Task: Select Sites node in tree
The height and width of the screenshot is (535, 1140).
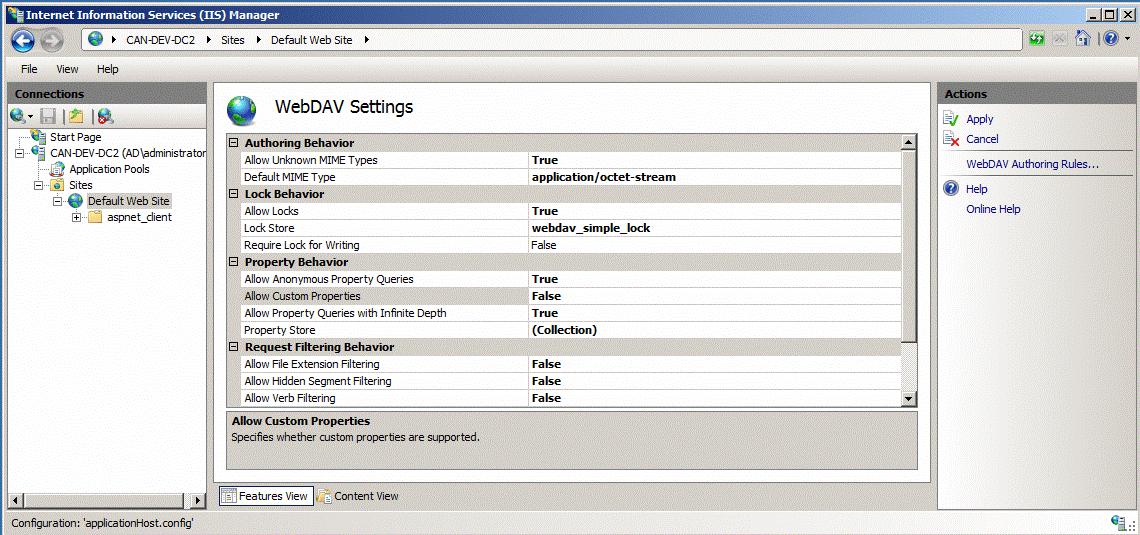Action: click(x=81, y=185)
